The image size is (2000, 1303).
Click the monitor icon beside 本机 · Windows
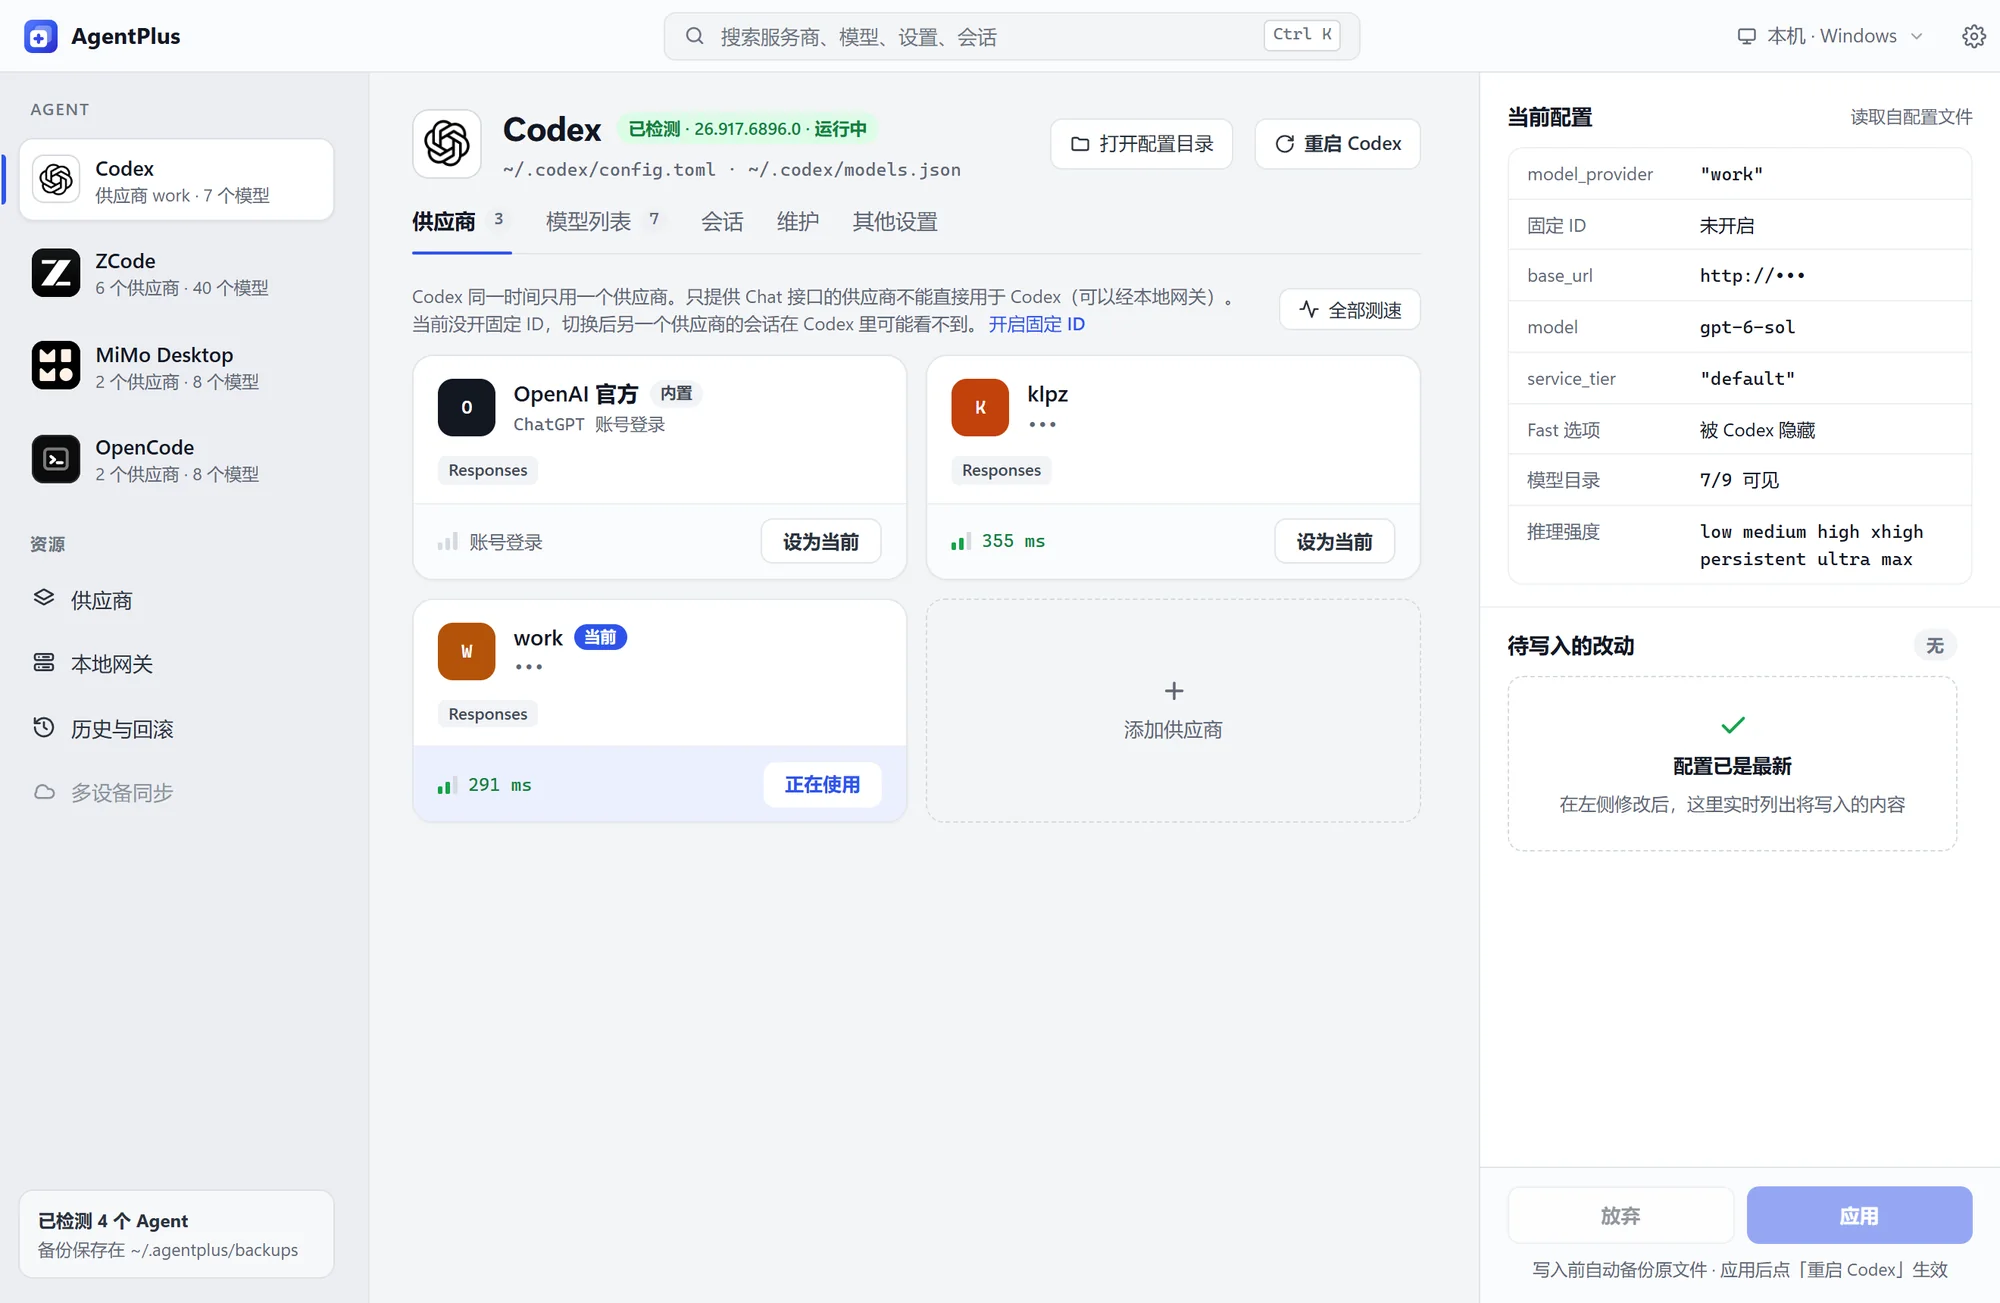(1746, 36)
